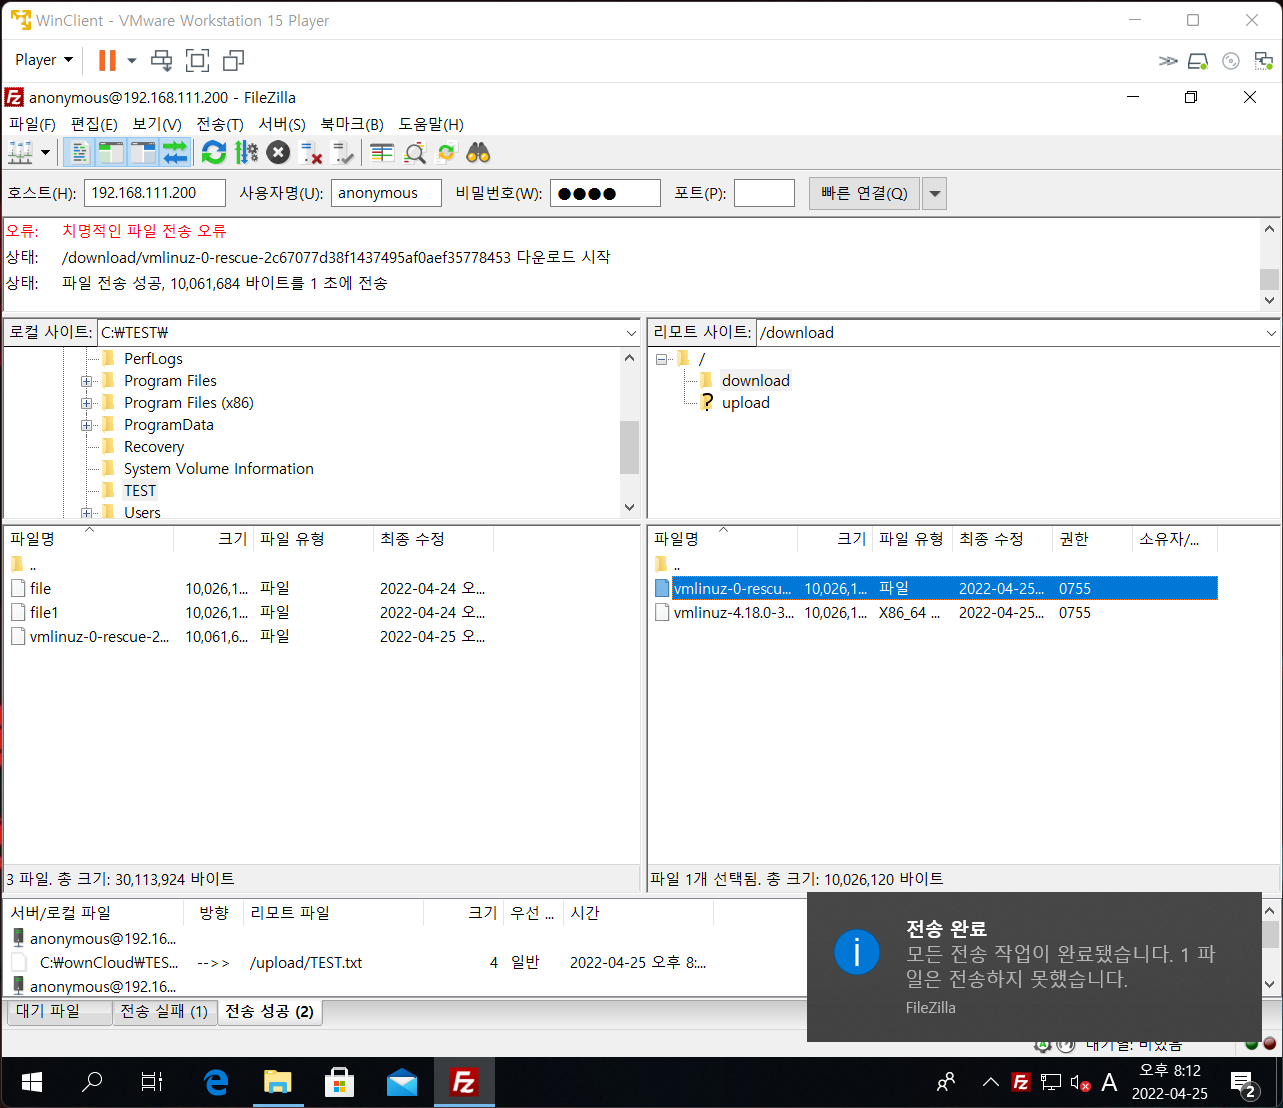Click 빠른 연결(Q) button
The image size is (1283, 1108).
click(x=864, y=193)
